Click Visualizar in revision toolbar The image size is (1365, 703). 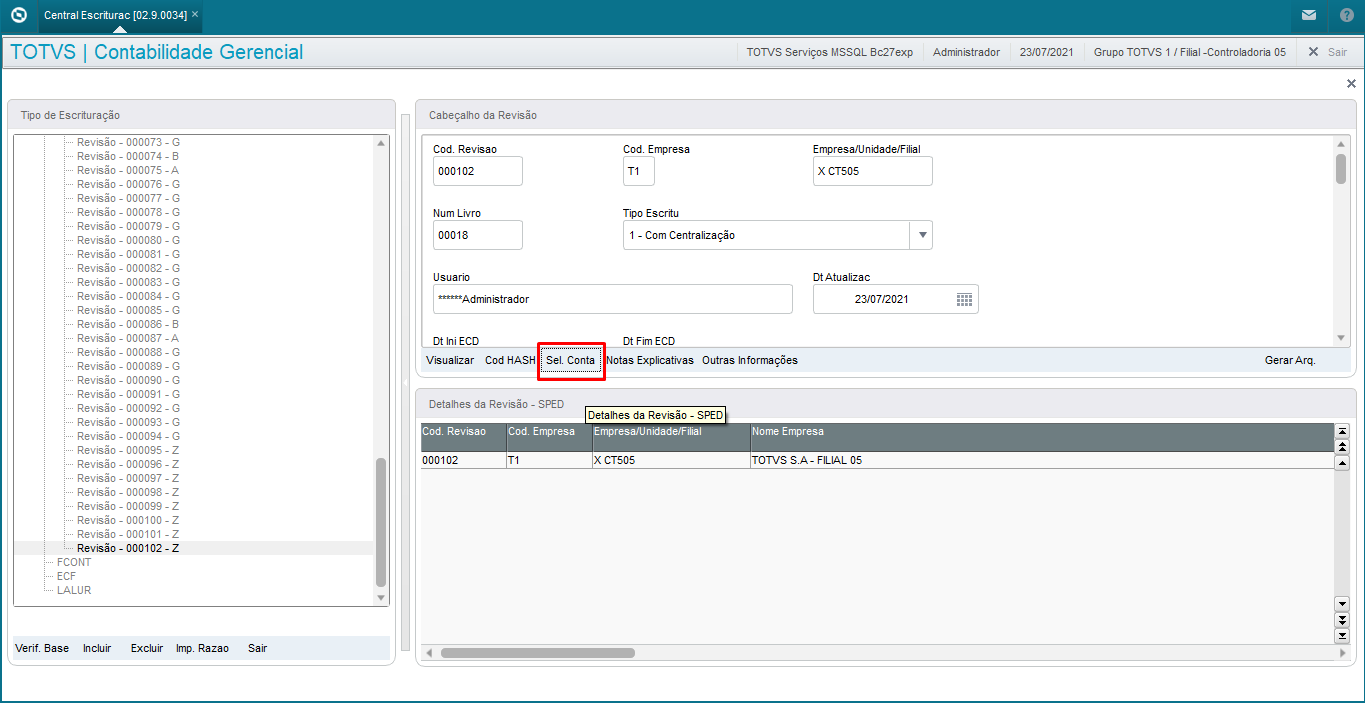[x=450, y=360]
